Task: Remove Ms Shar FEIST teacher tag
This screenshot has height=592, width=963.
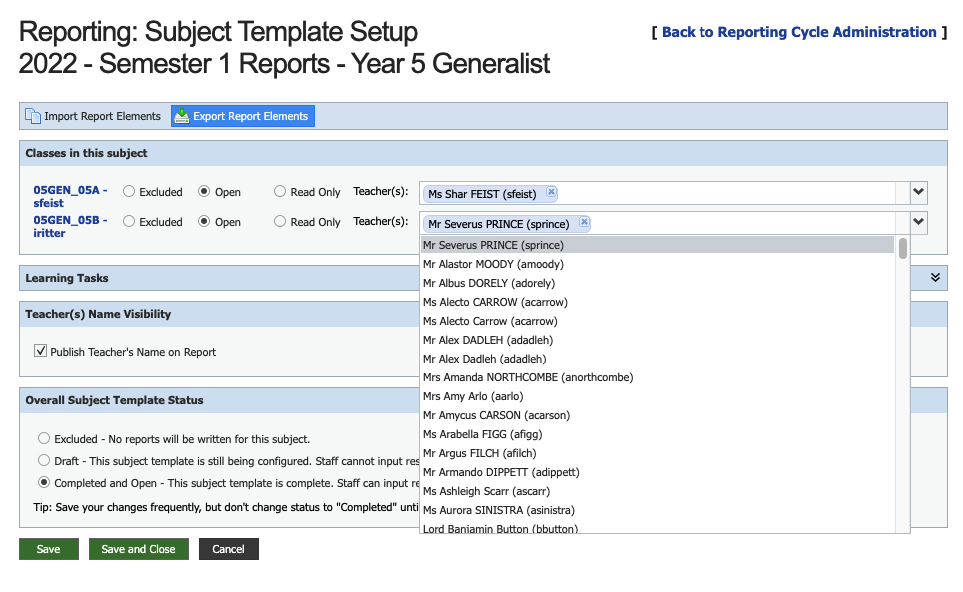Action: point(551,192)
